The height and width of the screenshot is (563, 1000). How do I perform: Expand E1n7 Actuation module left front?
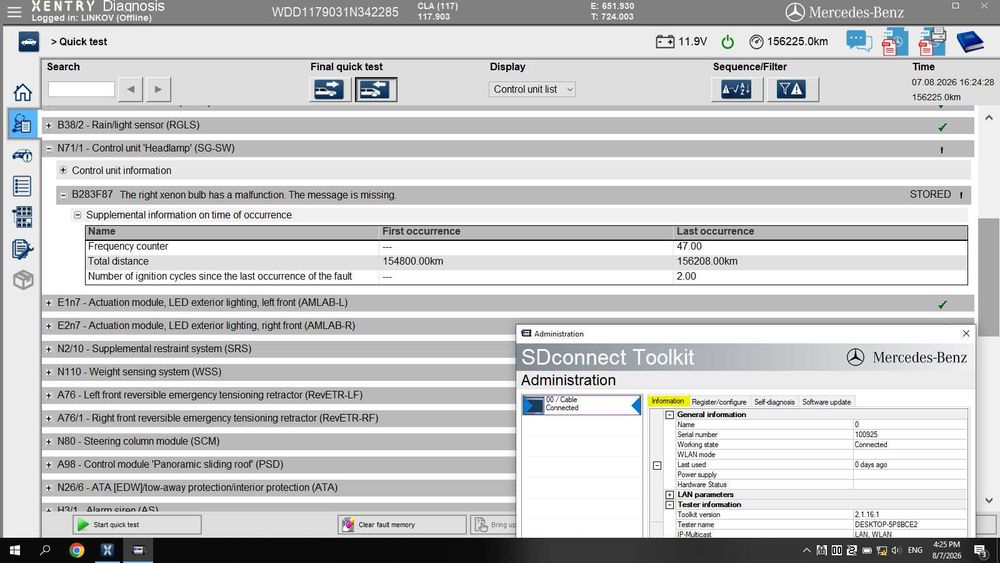click(x=48, y=303)
